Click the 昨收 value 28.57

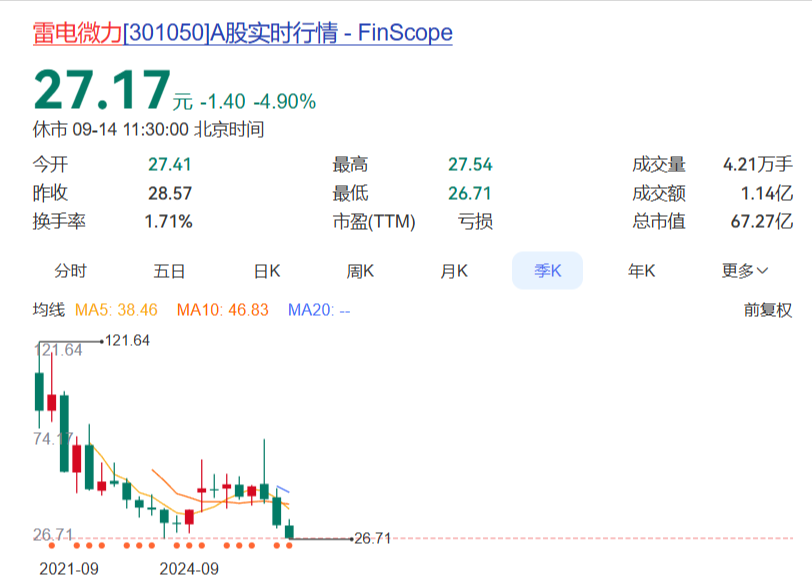pos(170,193)
